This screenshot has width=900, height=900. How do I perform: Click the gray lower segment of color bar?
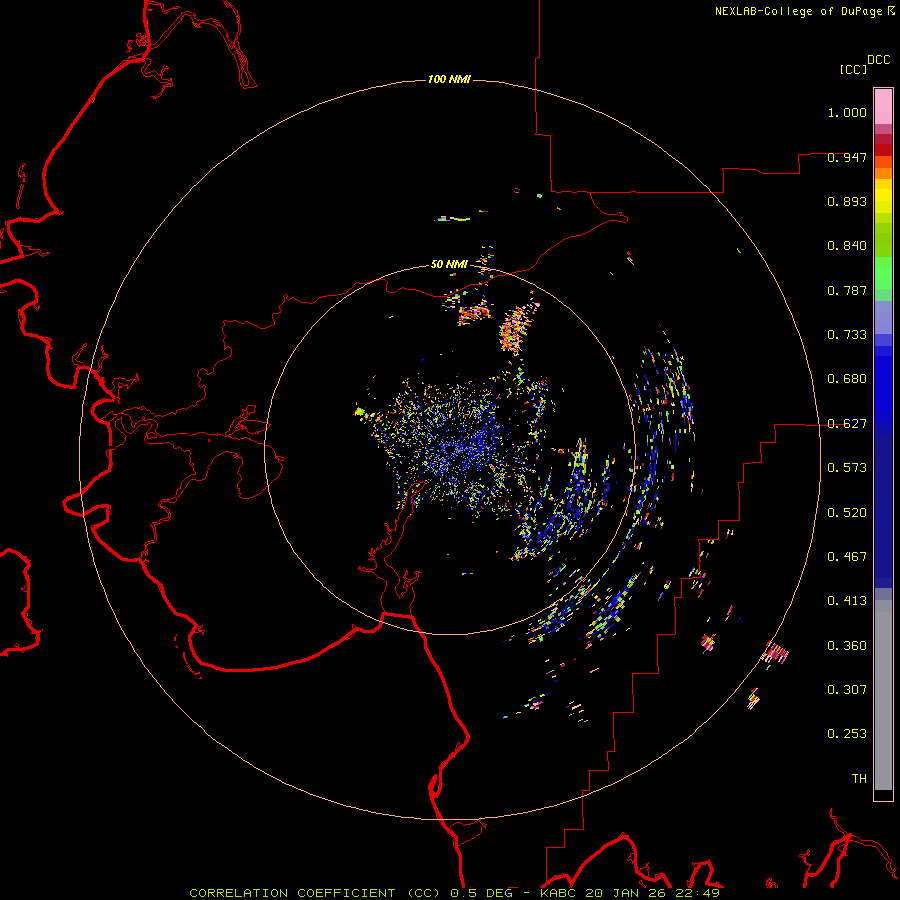tap(883, 695)
